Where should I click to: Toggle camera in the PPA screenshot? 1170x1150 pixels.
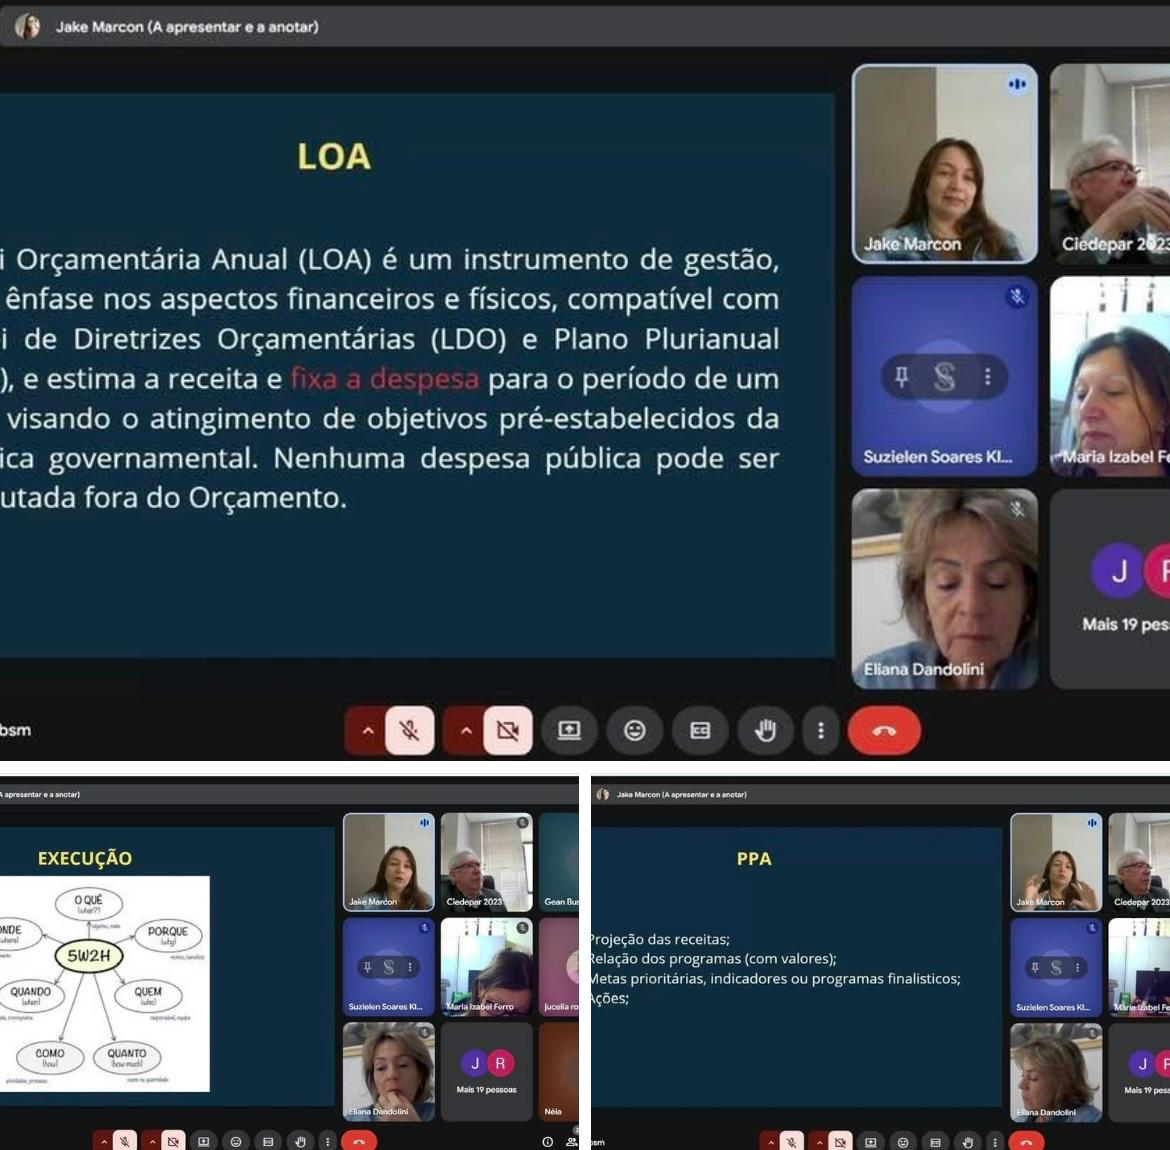[840, 1141]
